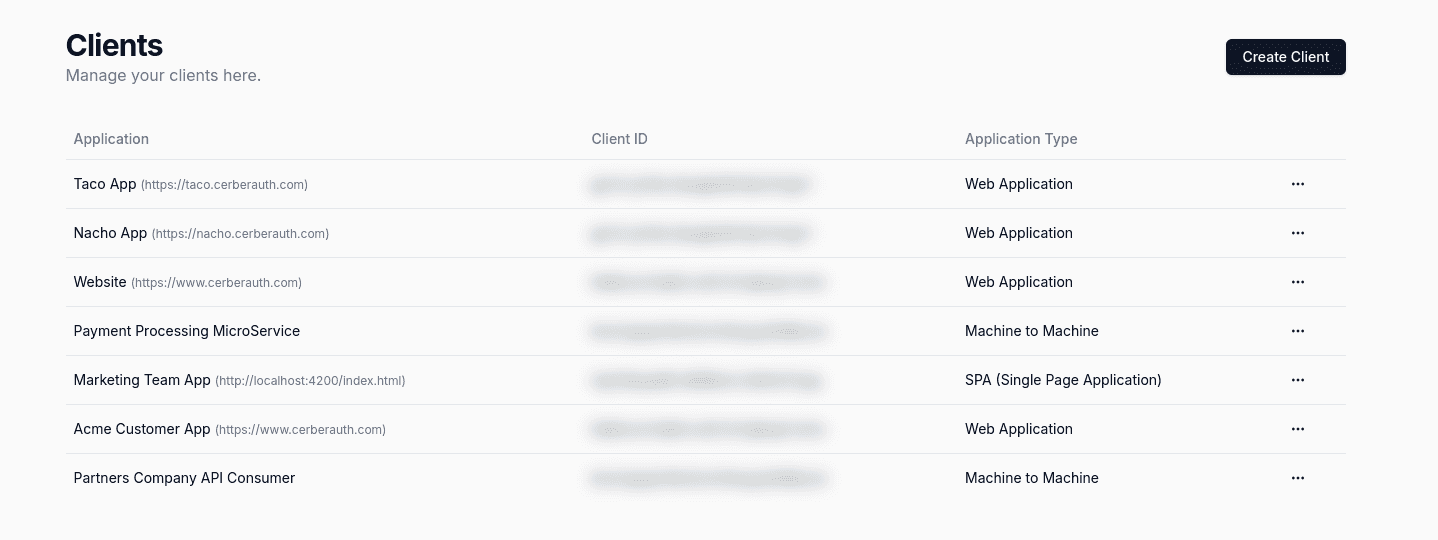1438x540 pixels.
Task: Select the Website client entry
Action: 706,282
